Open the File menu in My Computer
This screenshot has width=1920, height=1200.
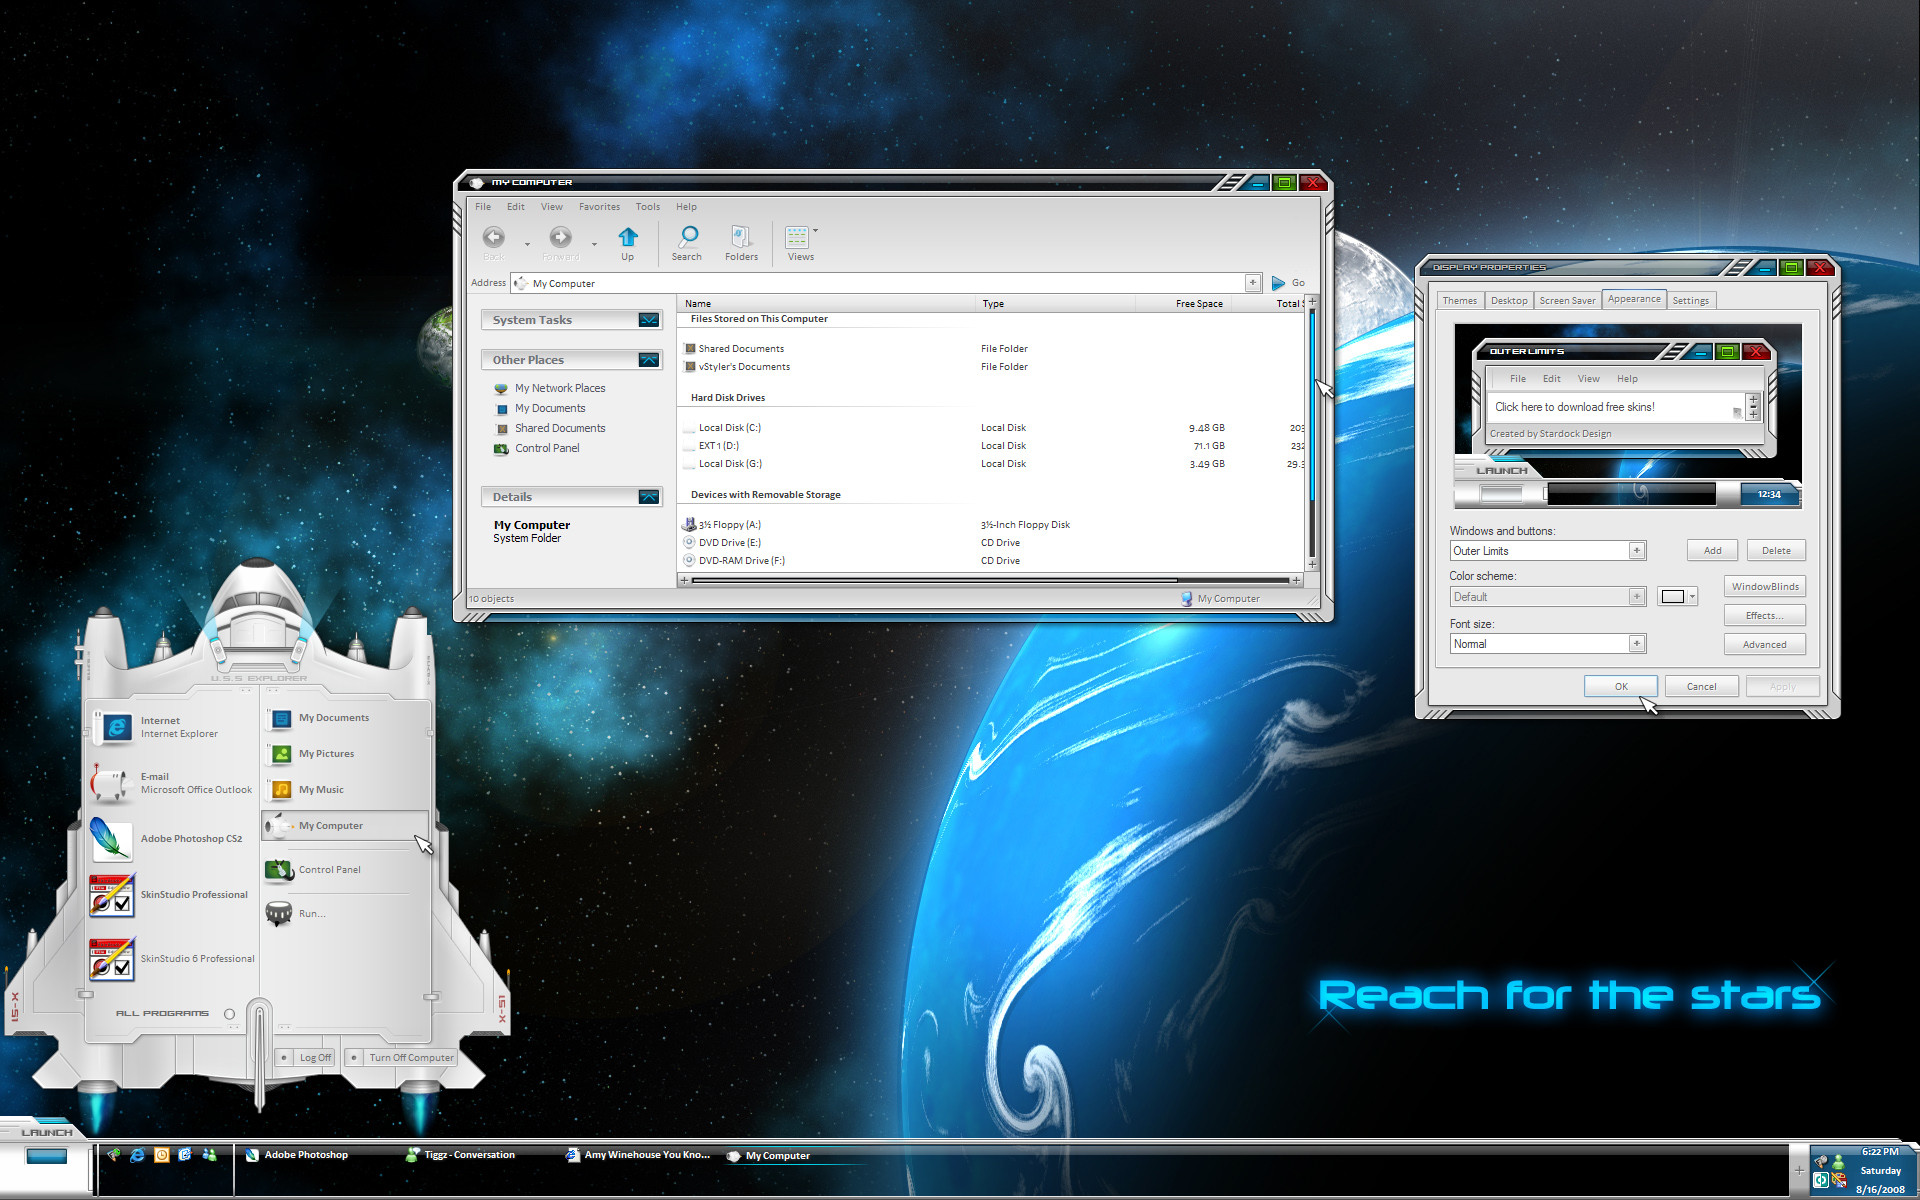483,207
